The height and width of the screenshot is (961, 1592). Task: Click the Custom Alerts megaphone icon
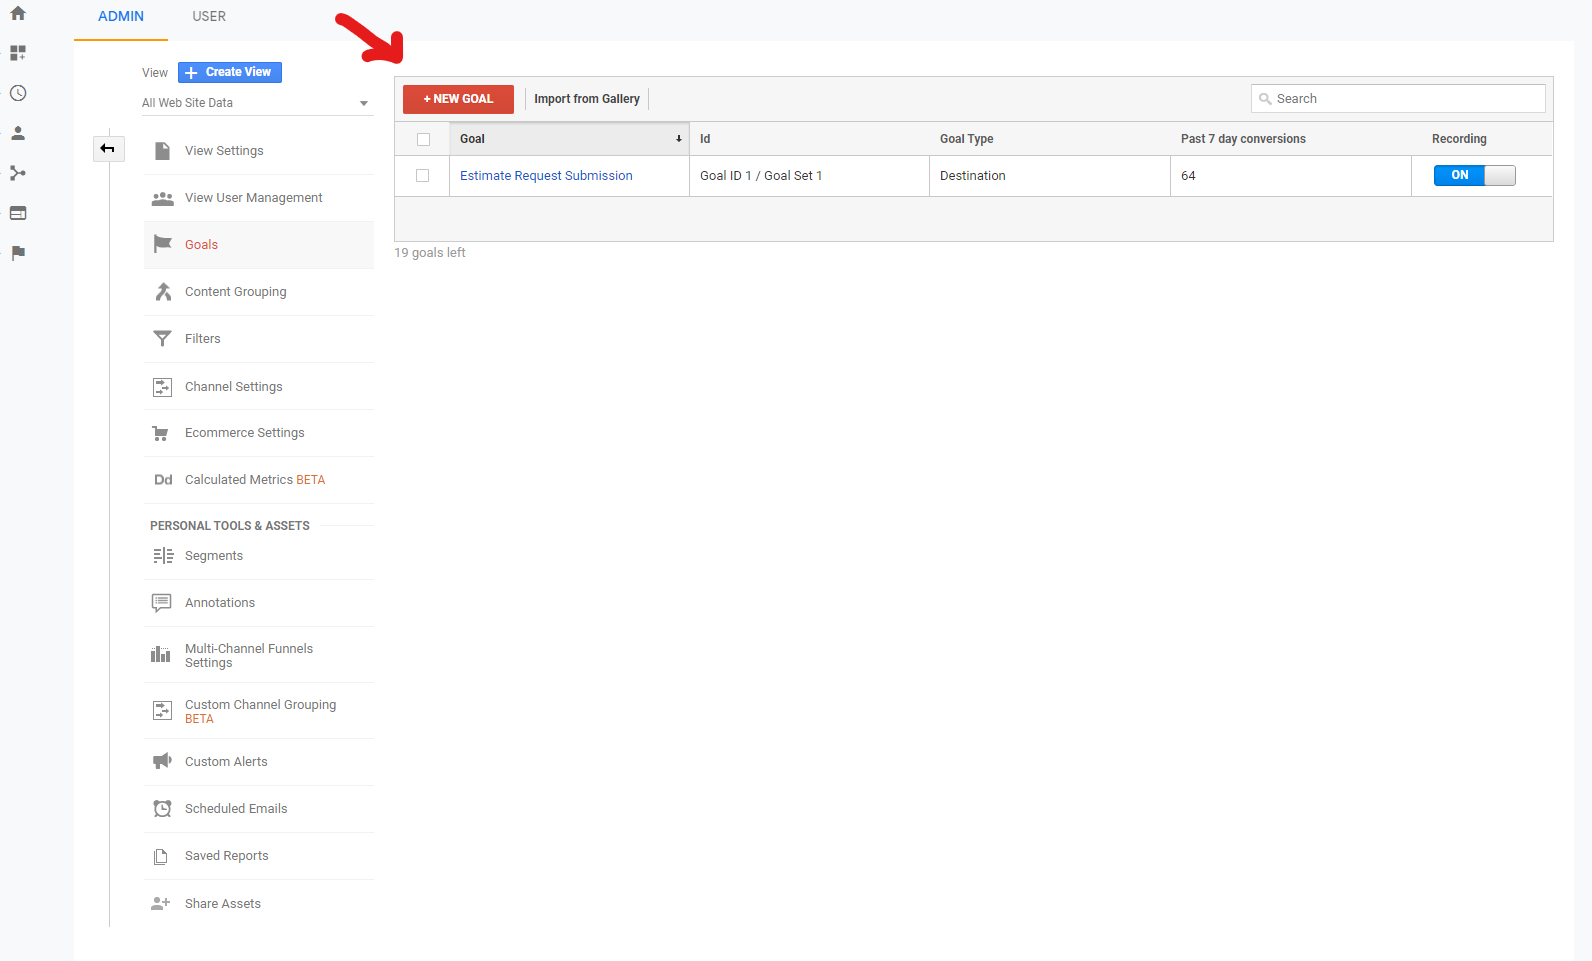[162, 762]
